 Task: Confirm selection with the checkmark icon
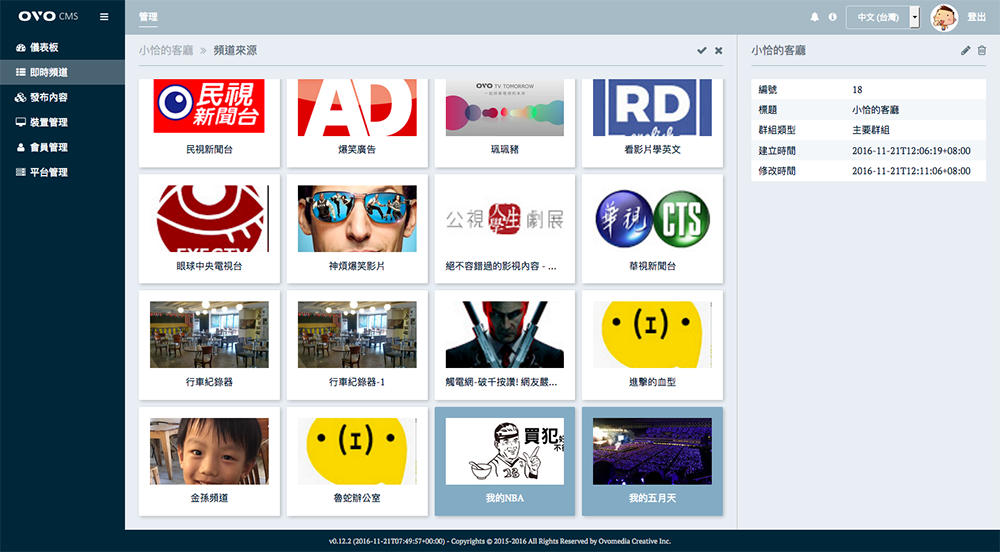click(701, 50)
